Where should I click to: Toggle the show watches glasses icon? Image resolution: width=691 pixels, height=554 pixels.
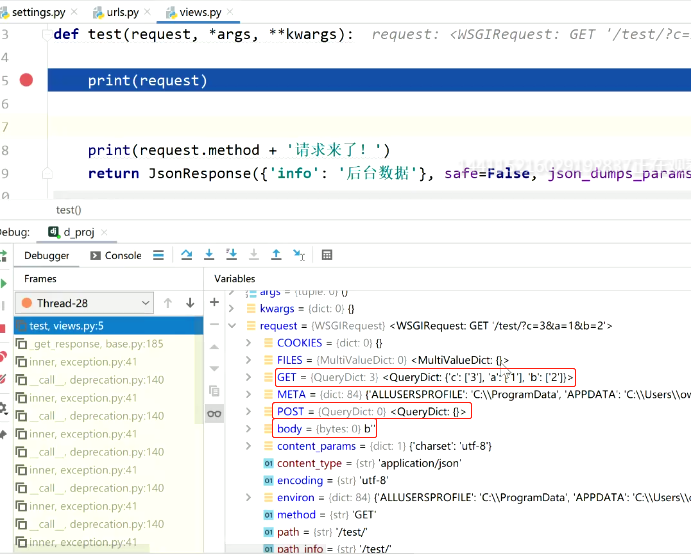(x=215, y=414)
